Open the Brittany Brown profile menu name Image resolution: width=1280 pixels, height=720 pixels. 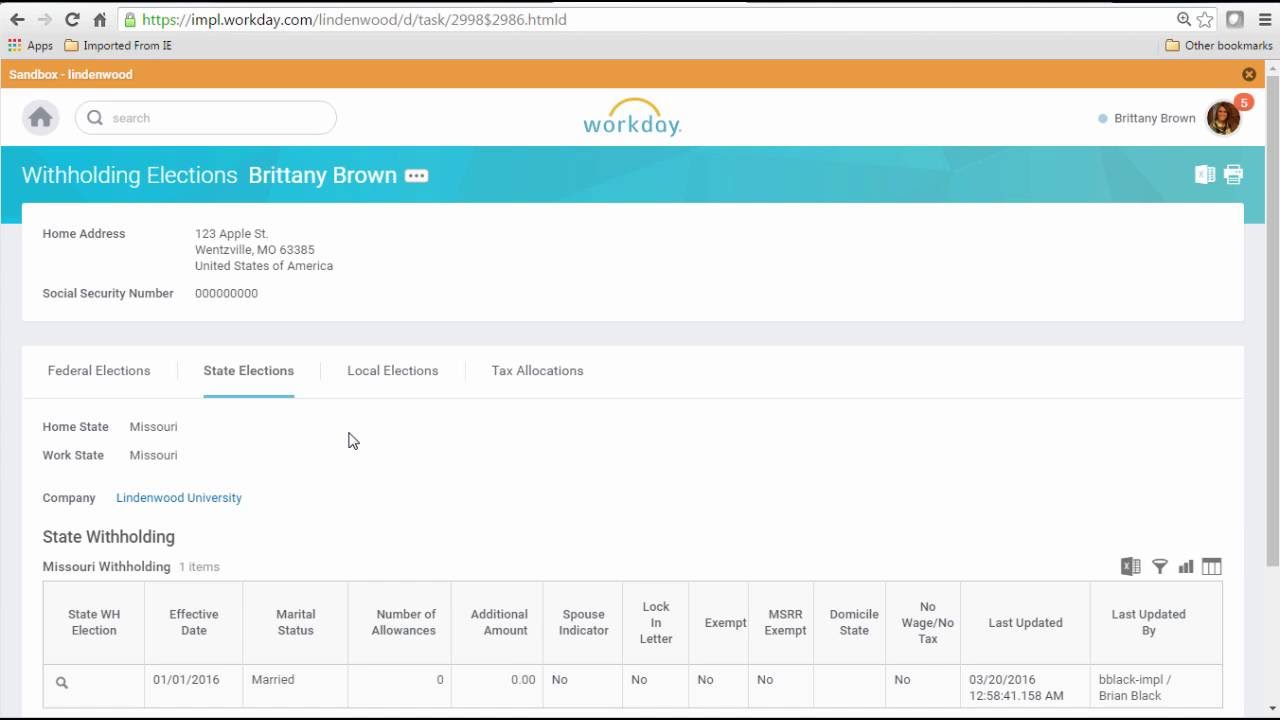click(x=1154, y=118)
